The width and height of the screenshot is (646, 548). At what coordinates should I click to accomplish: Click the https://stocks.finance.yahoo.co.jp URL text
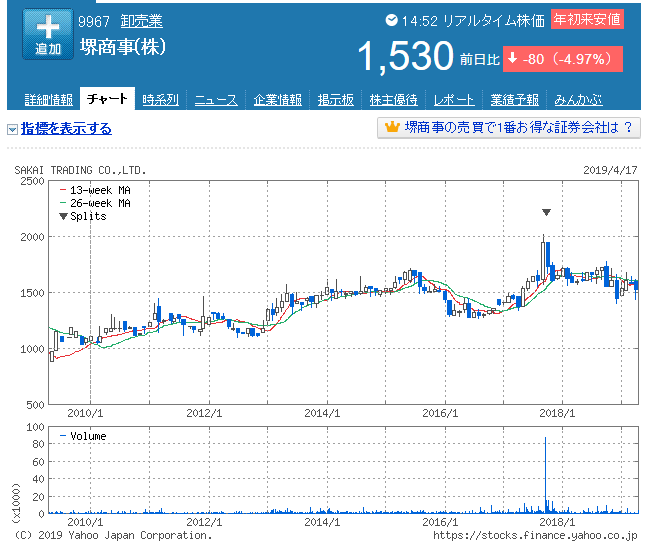535,535
